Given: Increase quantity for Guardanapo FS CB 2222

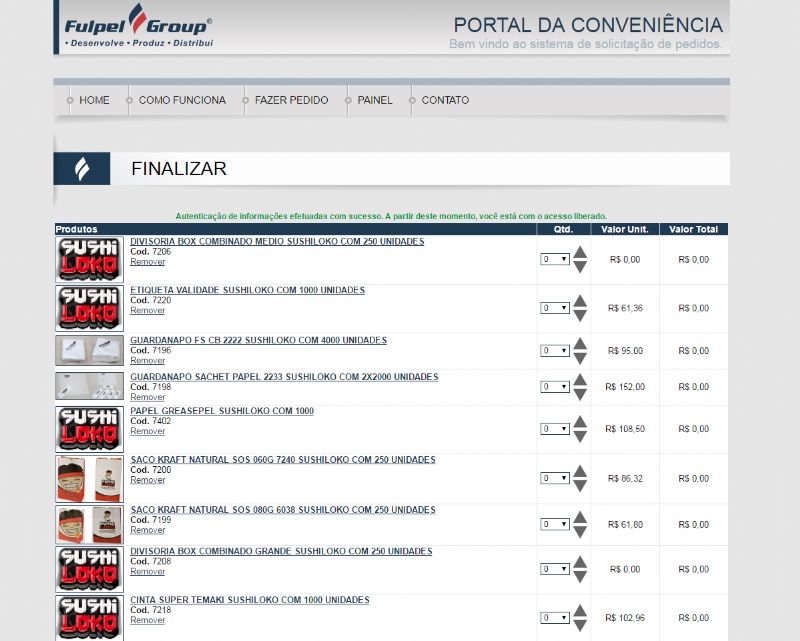Looking at the screenshot, I should (x=580, y=343).
